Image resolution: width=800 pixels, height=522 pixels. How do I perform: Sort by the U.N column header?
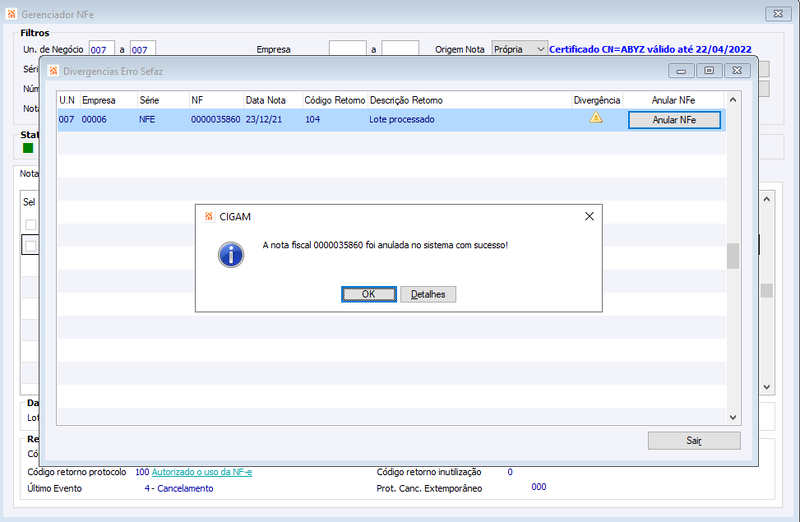68,100
